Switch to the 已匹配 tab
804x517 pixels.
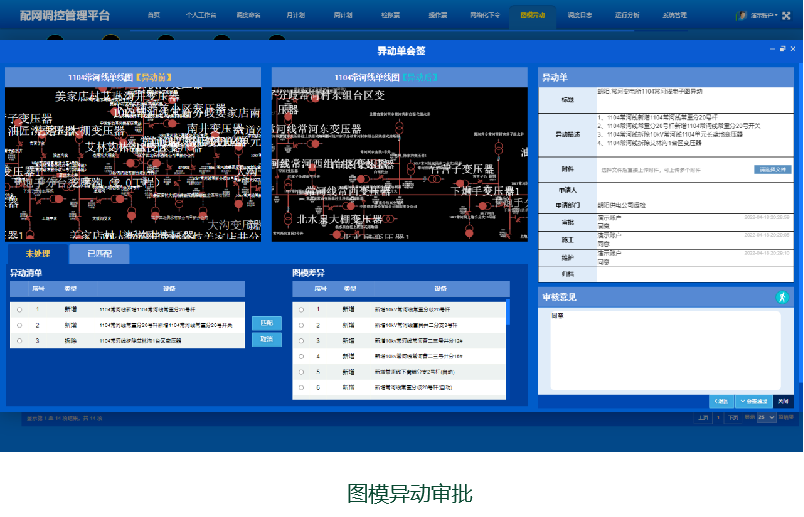(99, 255)
